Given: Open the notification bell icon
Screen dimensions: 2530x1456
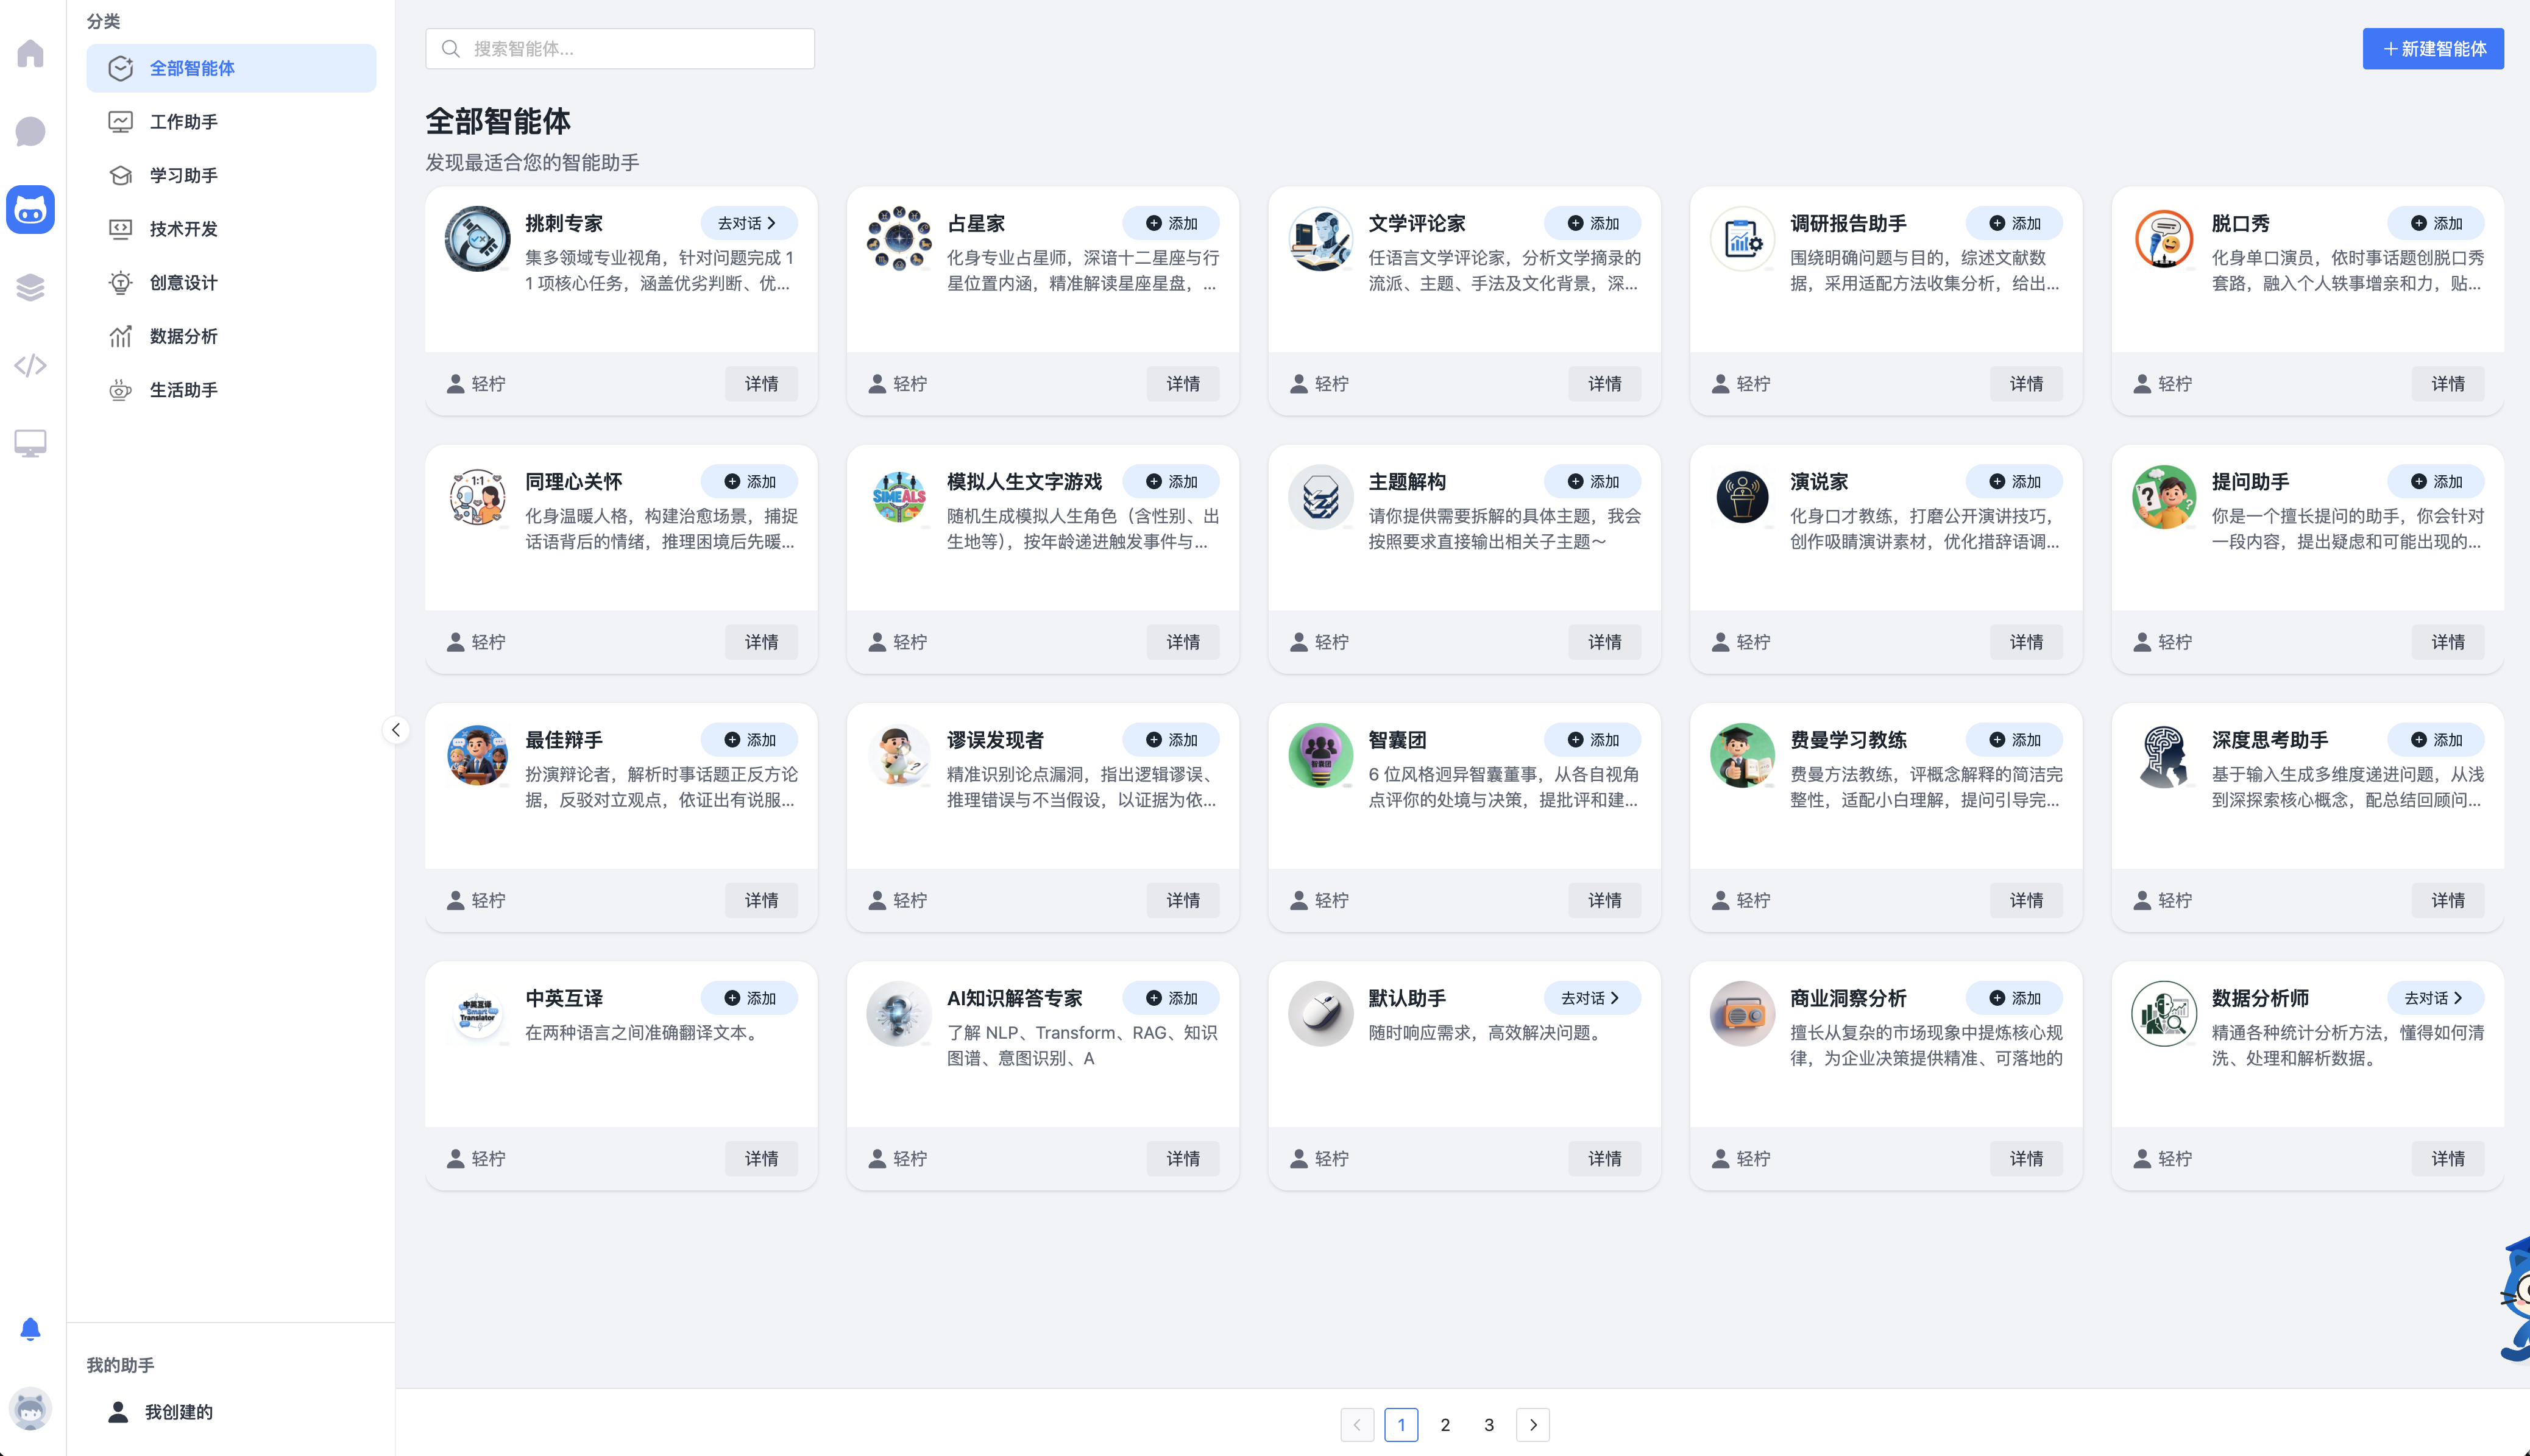Looking at the screenshot, I should pyautogui.click(x=30, y=1329).
